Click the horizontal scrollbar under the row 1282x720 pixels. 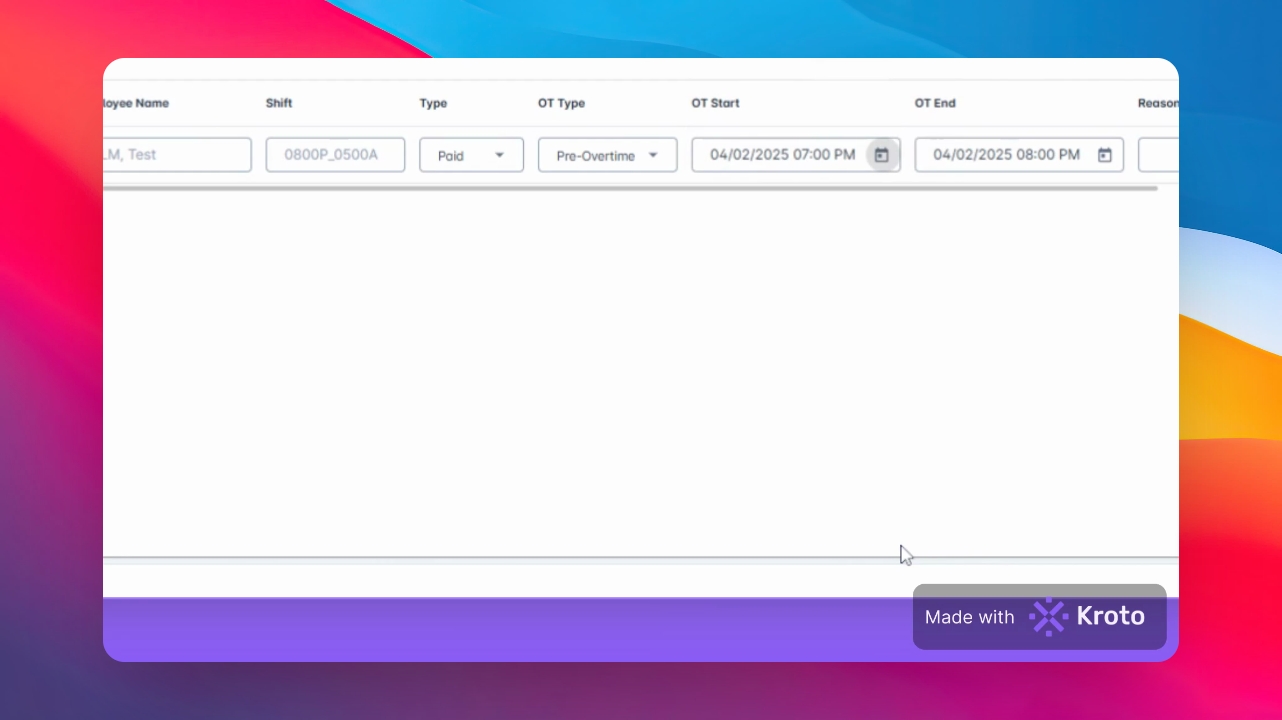(x=630, y=188)
